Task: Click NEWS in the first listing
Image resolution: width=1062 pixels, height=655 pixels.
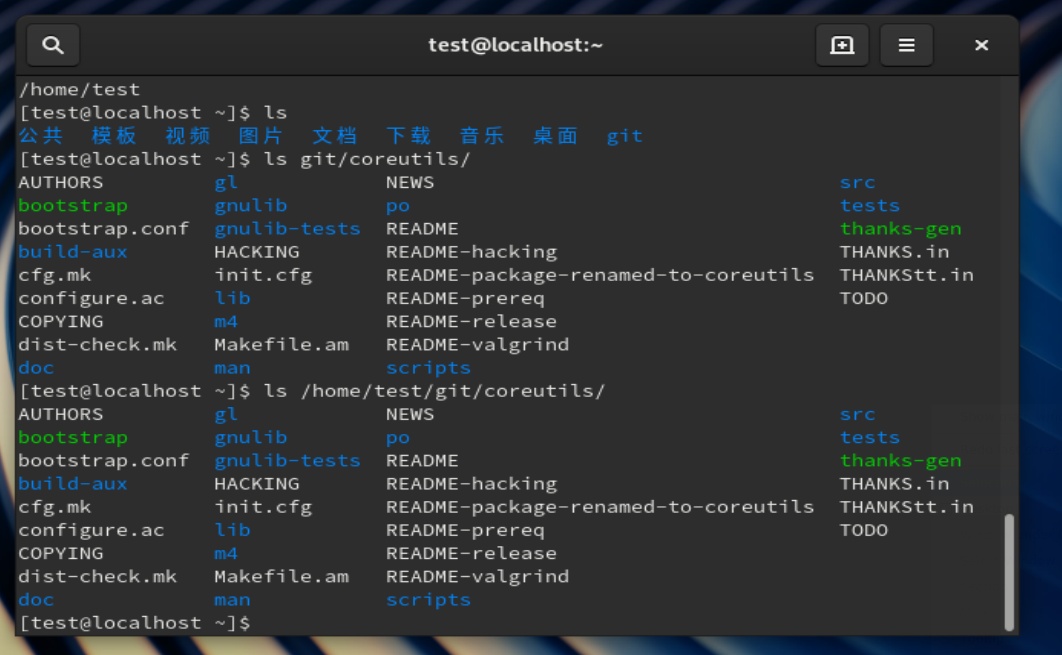Action: [x=410, y=182]
